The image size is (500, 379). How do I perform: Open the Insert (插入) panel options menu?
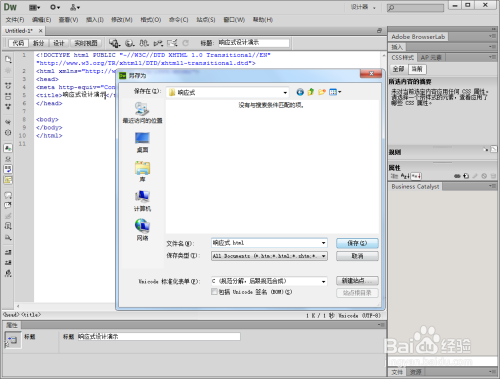click(493, 47)
